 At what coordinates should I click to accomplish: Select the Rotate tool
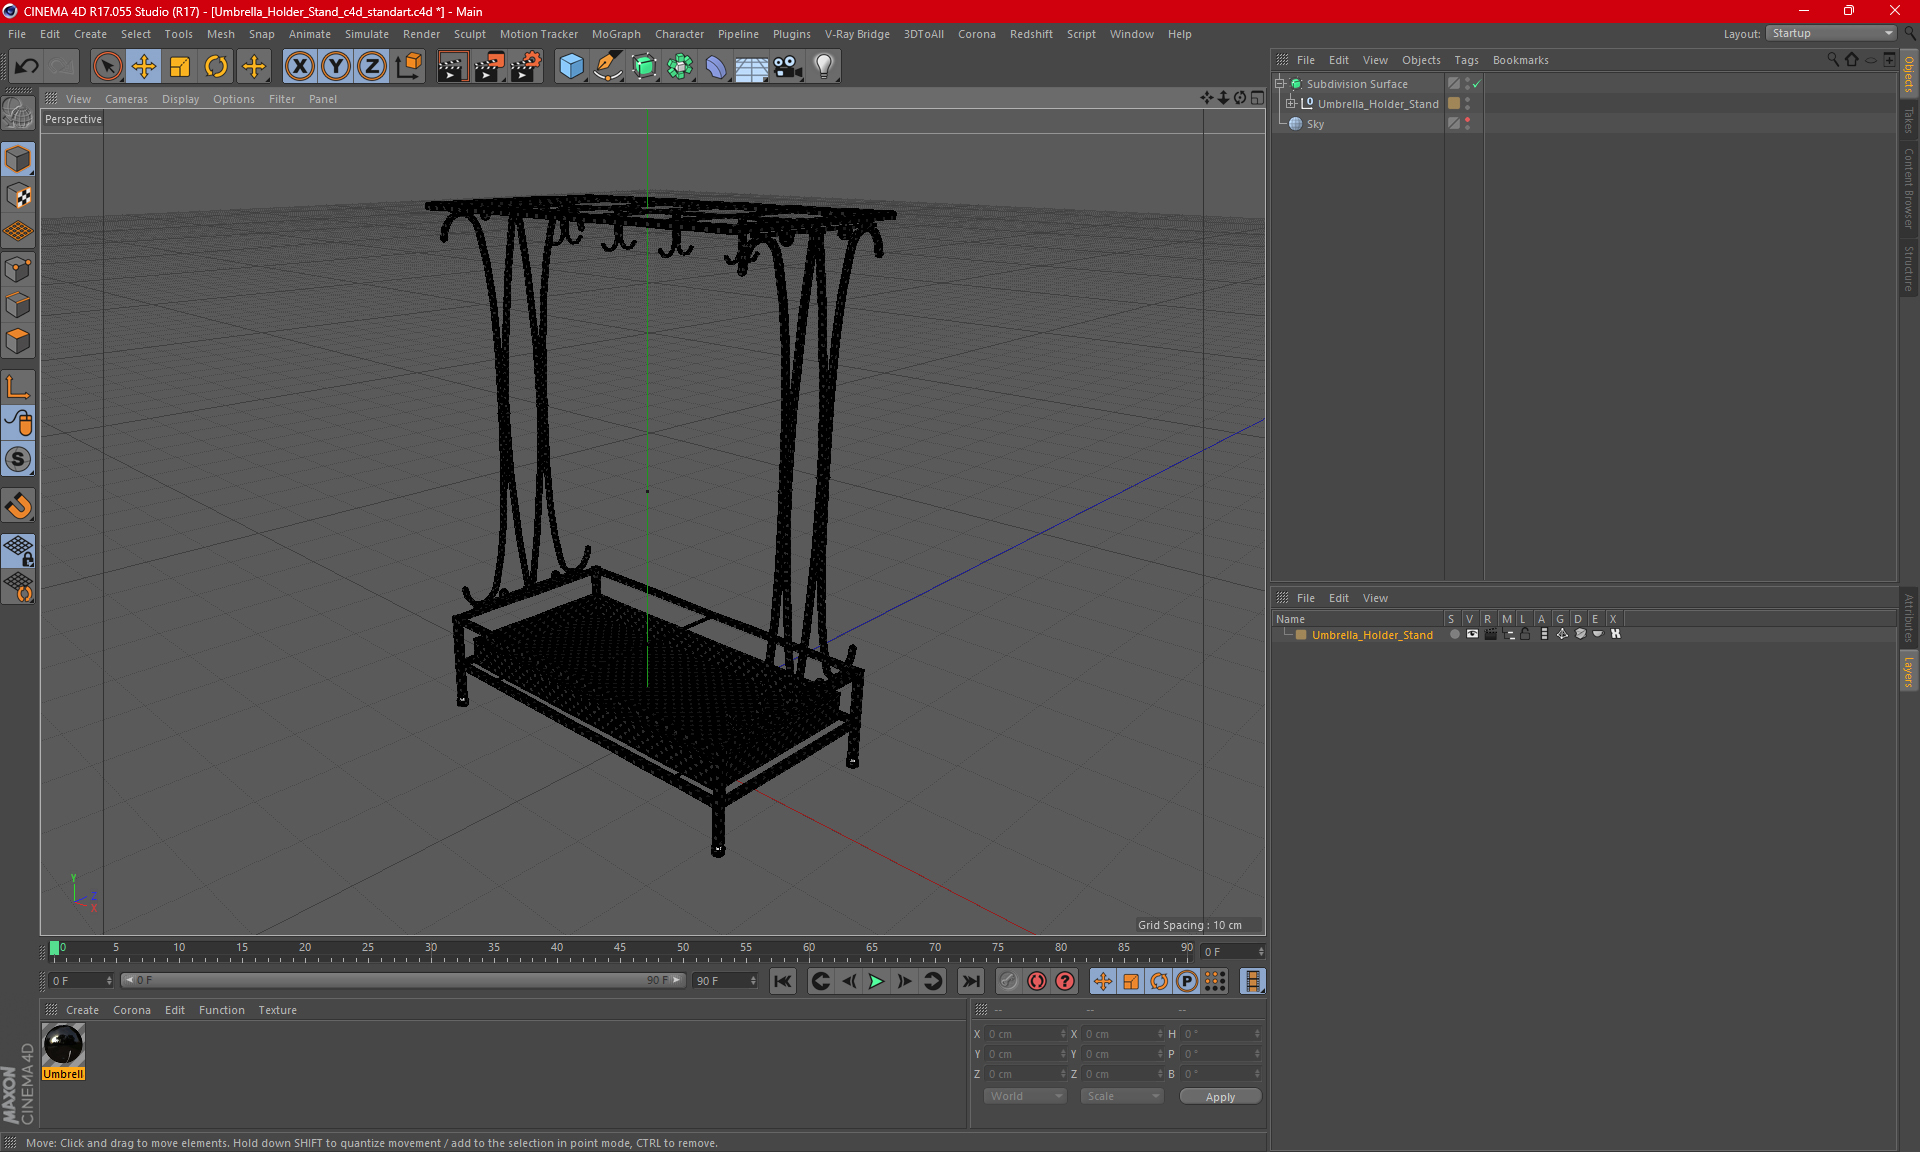tap(216, 67)
